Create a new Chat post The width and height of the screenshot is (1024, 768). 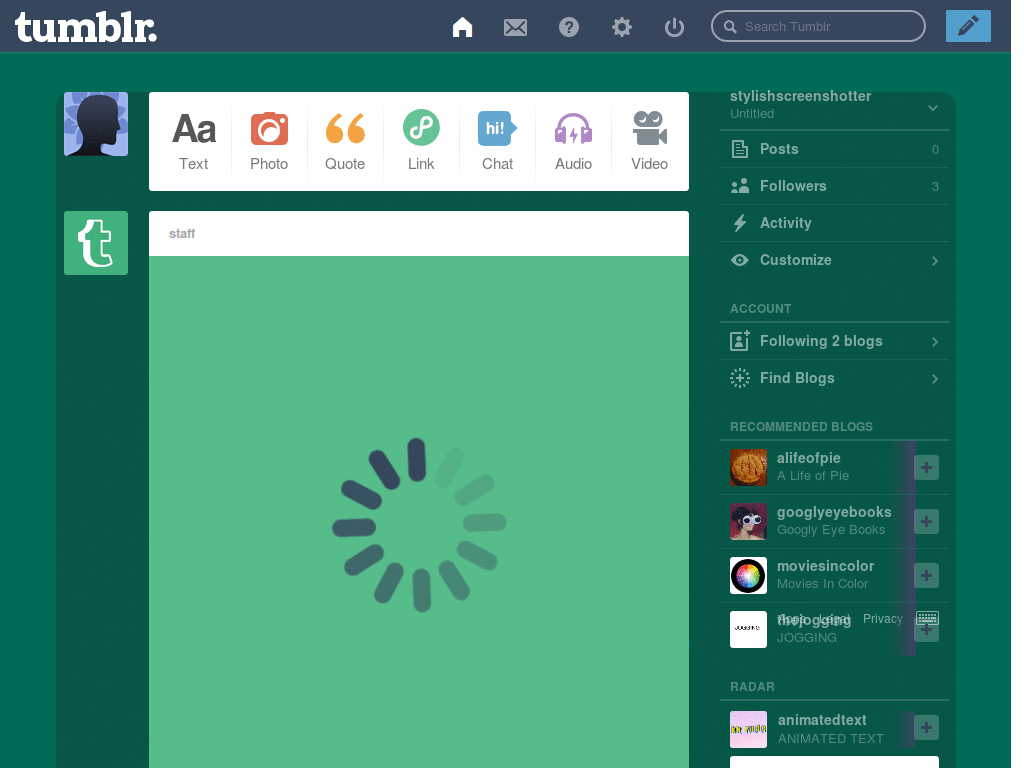497,141
